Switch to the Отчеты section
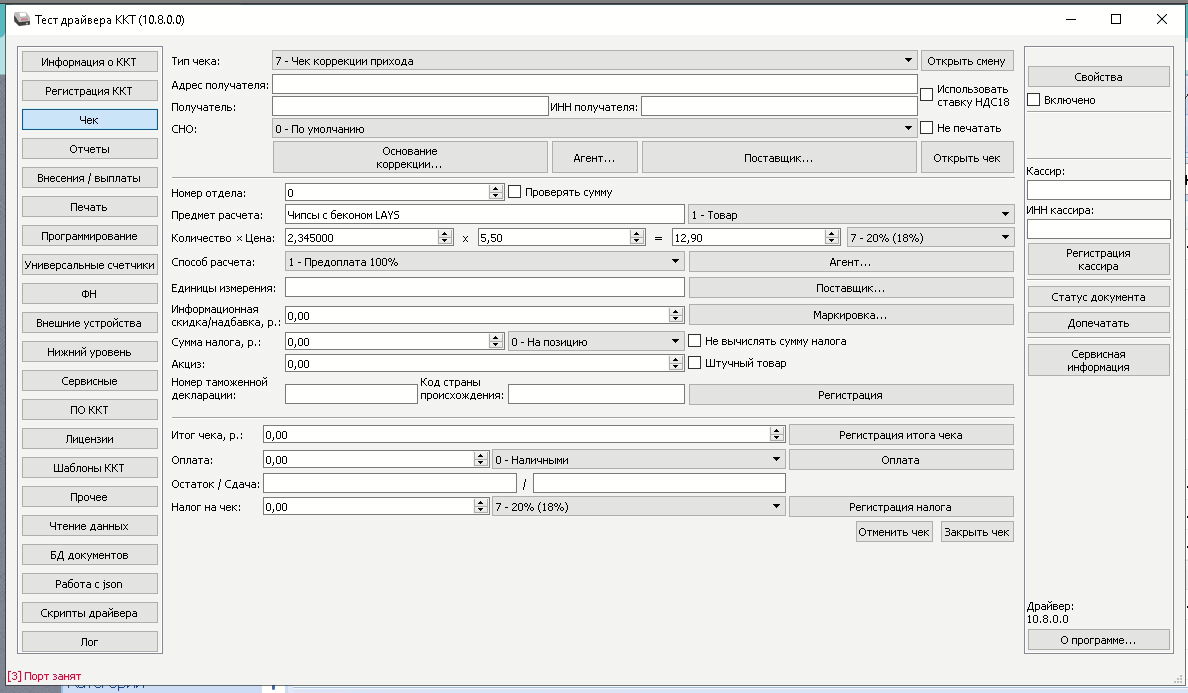 (x=89, y=149)
